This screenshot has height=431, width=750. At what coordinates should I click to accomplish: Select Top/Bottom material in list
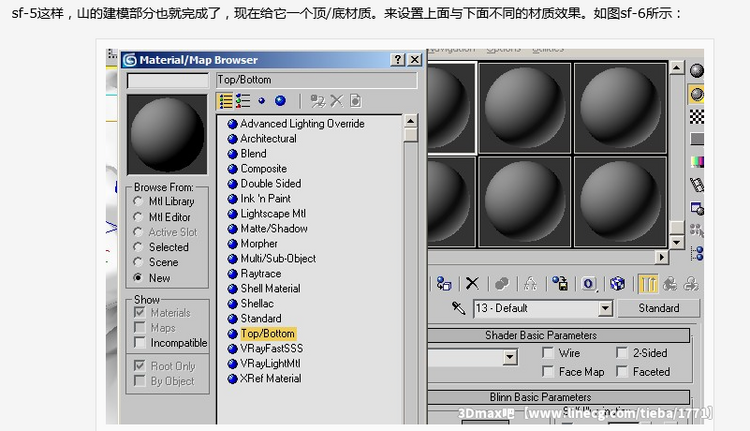pos(267,333)
